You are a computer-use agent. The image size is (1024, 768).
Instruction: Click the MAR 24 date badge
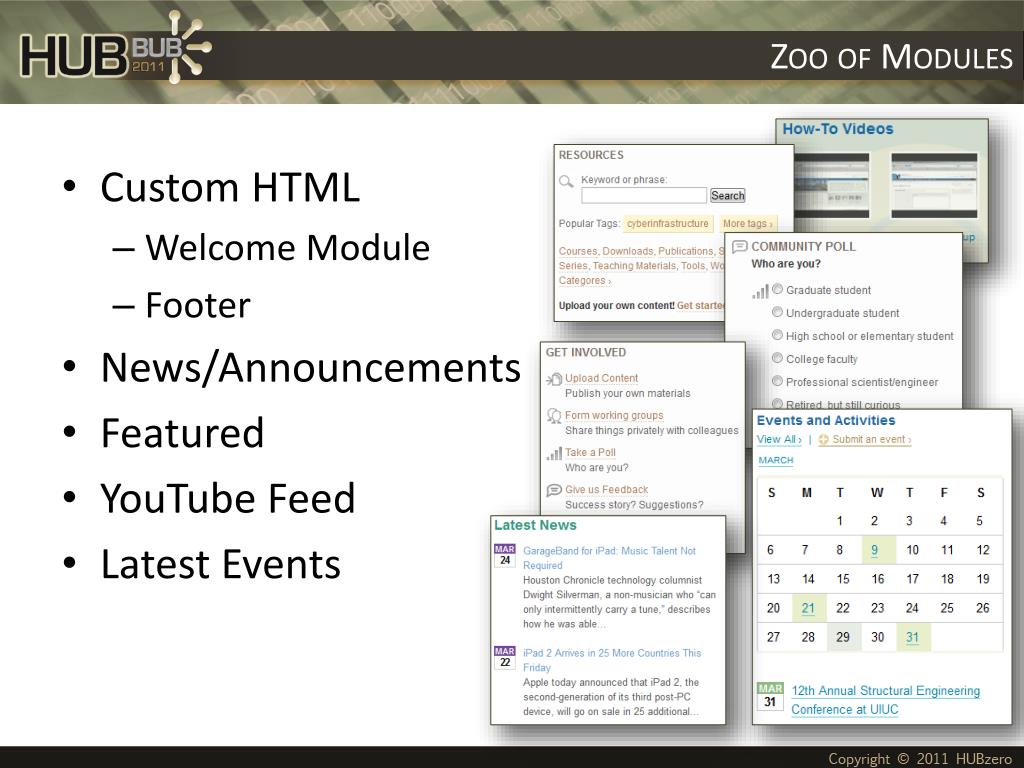click(x=505, y=555)
